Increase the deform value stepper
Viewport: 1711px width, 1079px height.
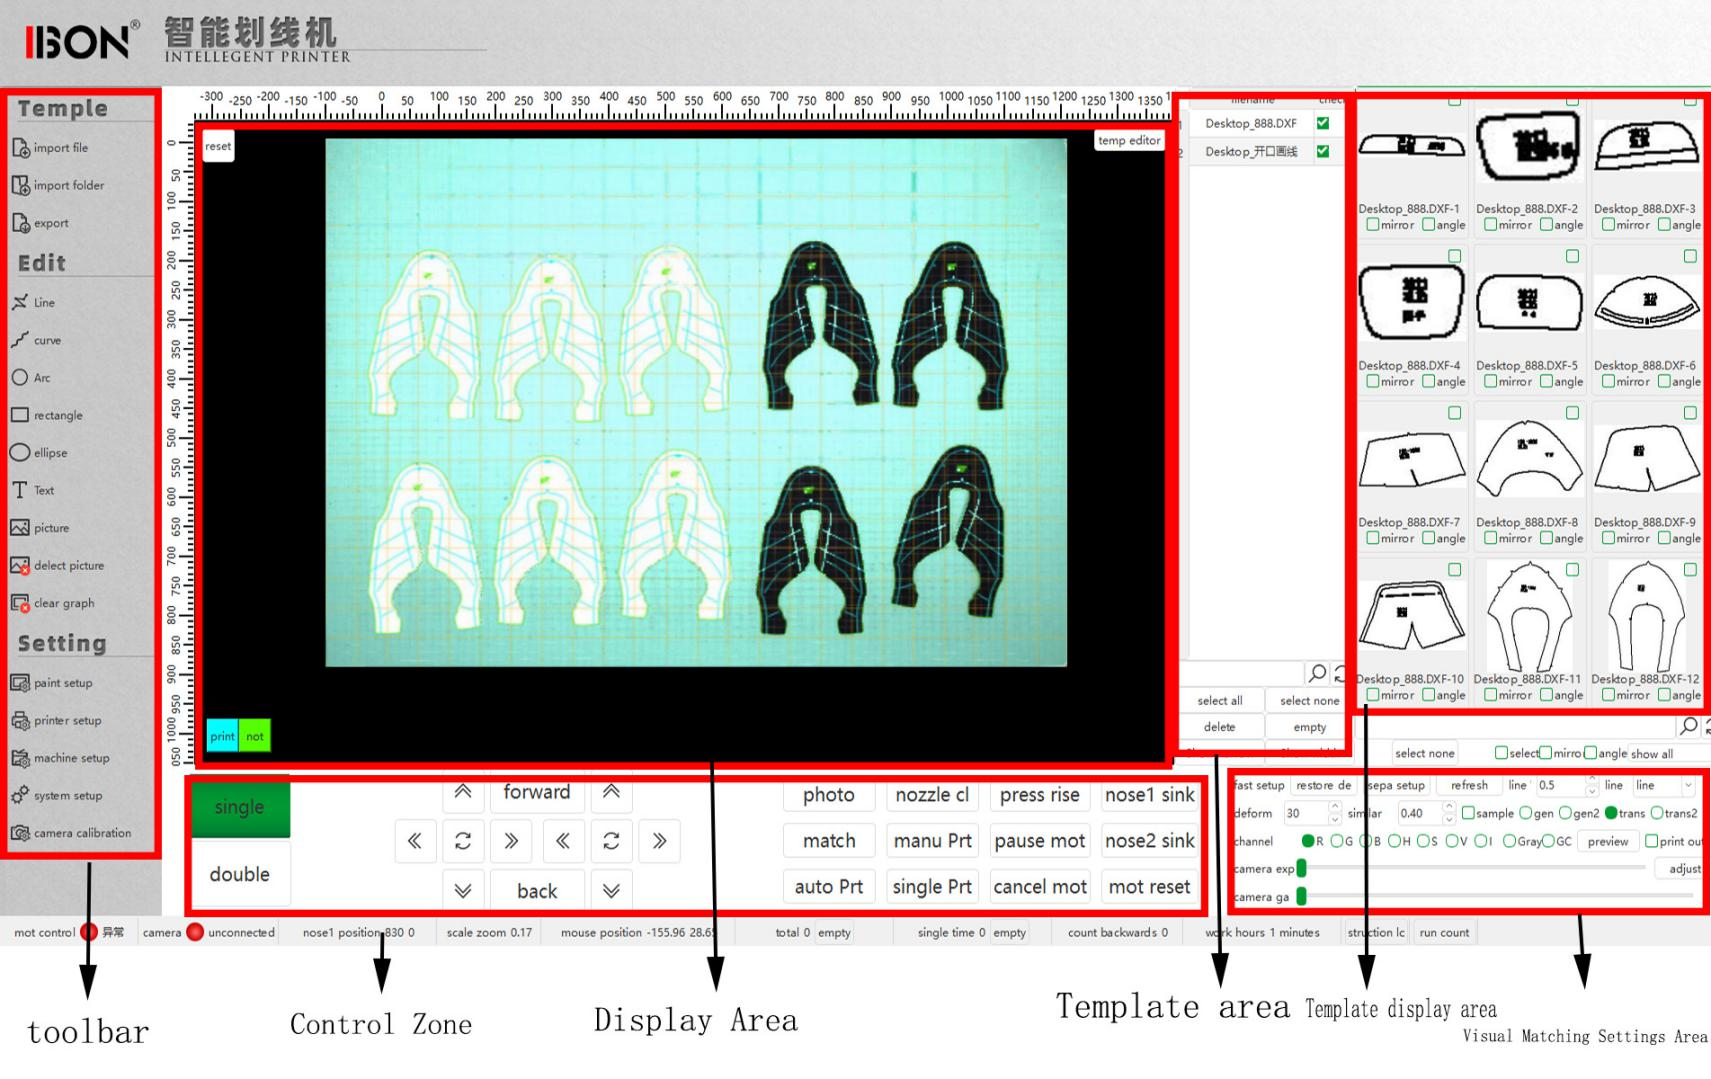1334,808
